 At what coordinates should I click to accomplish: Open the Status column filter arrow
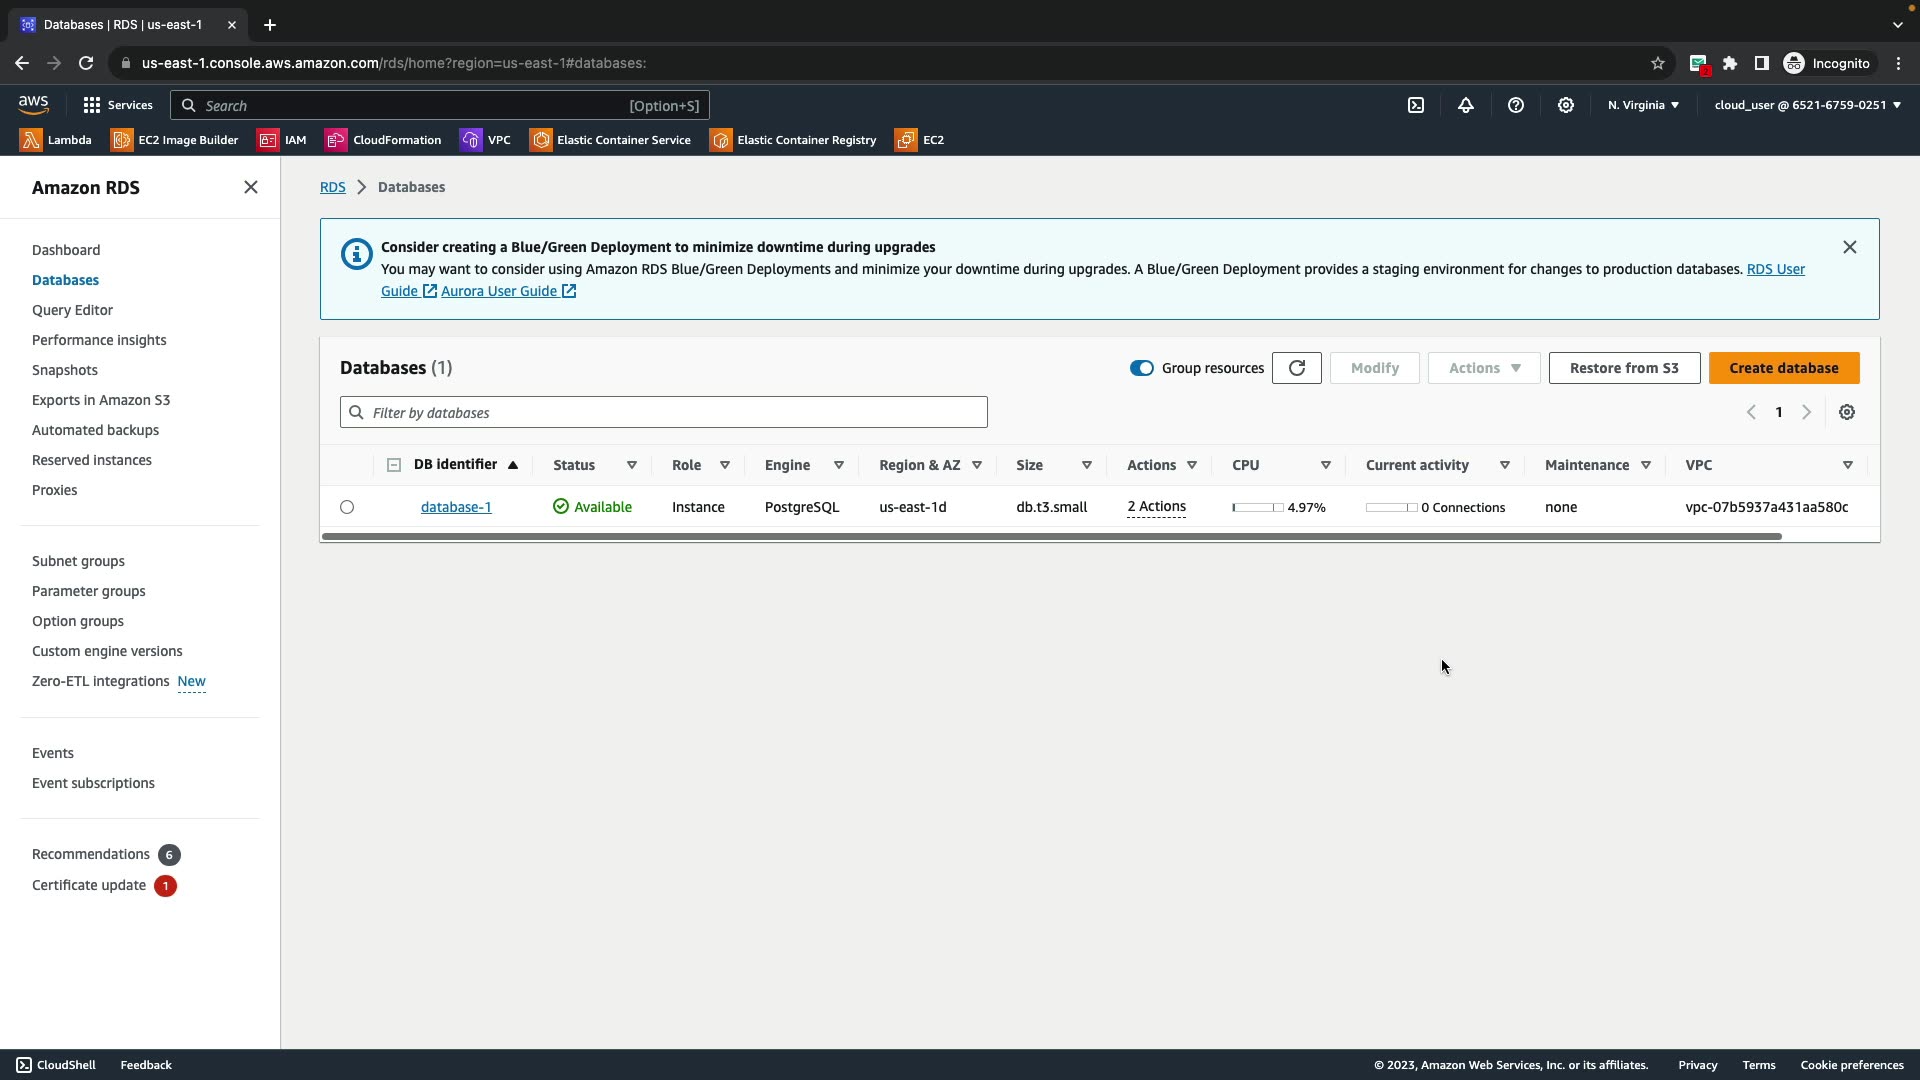pos(632,465)
